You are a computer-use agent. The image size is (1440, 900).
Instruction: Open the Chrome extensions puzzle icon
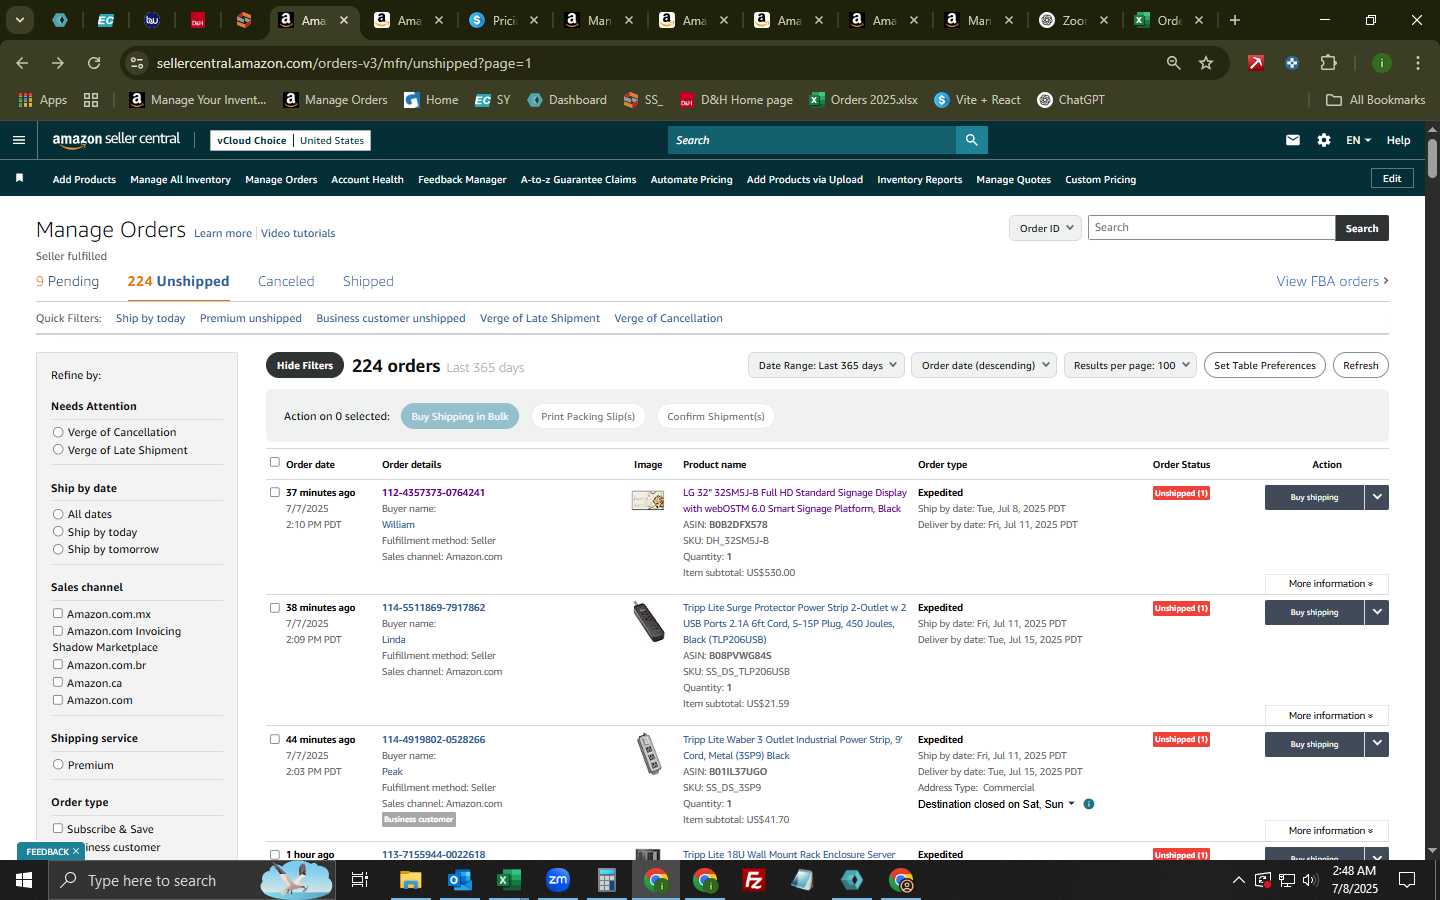(1328, 63)
